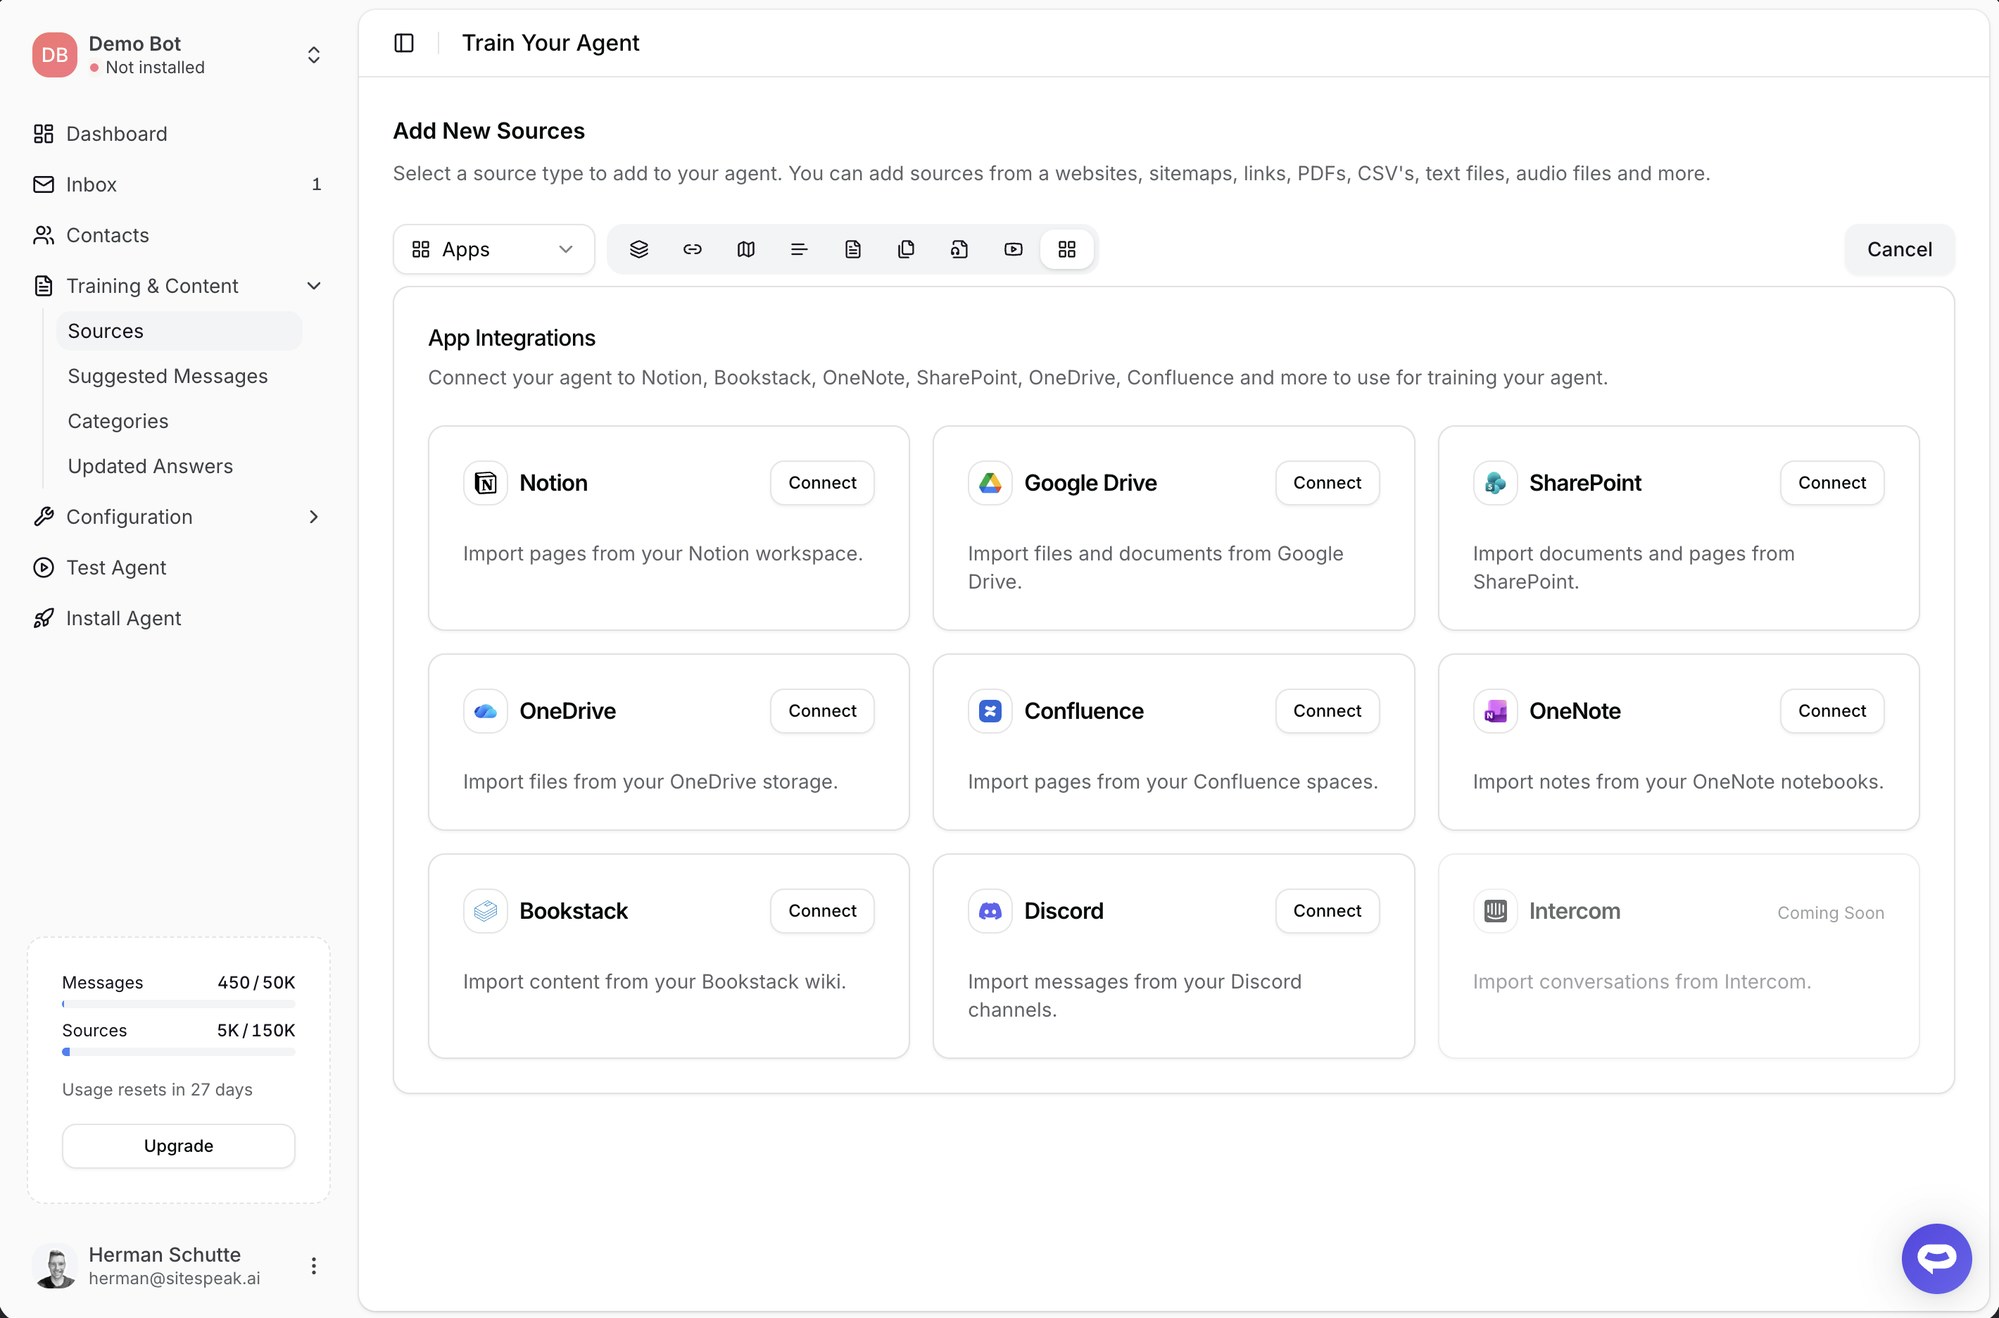Viewport: 1999px width, 1318px height.
Task: Open Herman Schutte's account options menu
Action: pos(313,1265)
